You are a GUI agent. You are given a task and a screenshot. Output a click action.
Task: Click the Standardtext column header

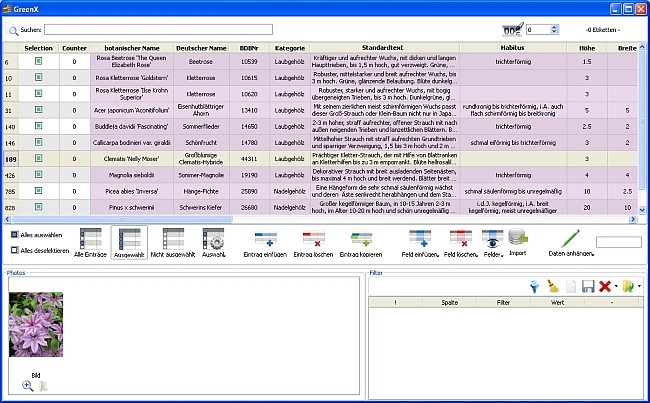[384, 48]
